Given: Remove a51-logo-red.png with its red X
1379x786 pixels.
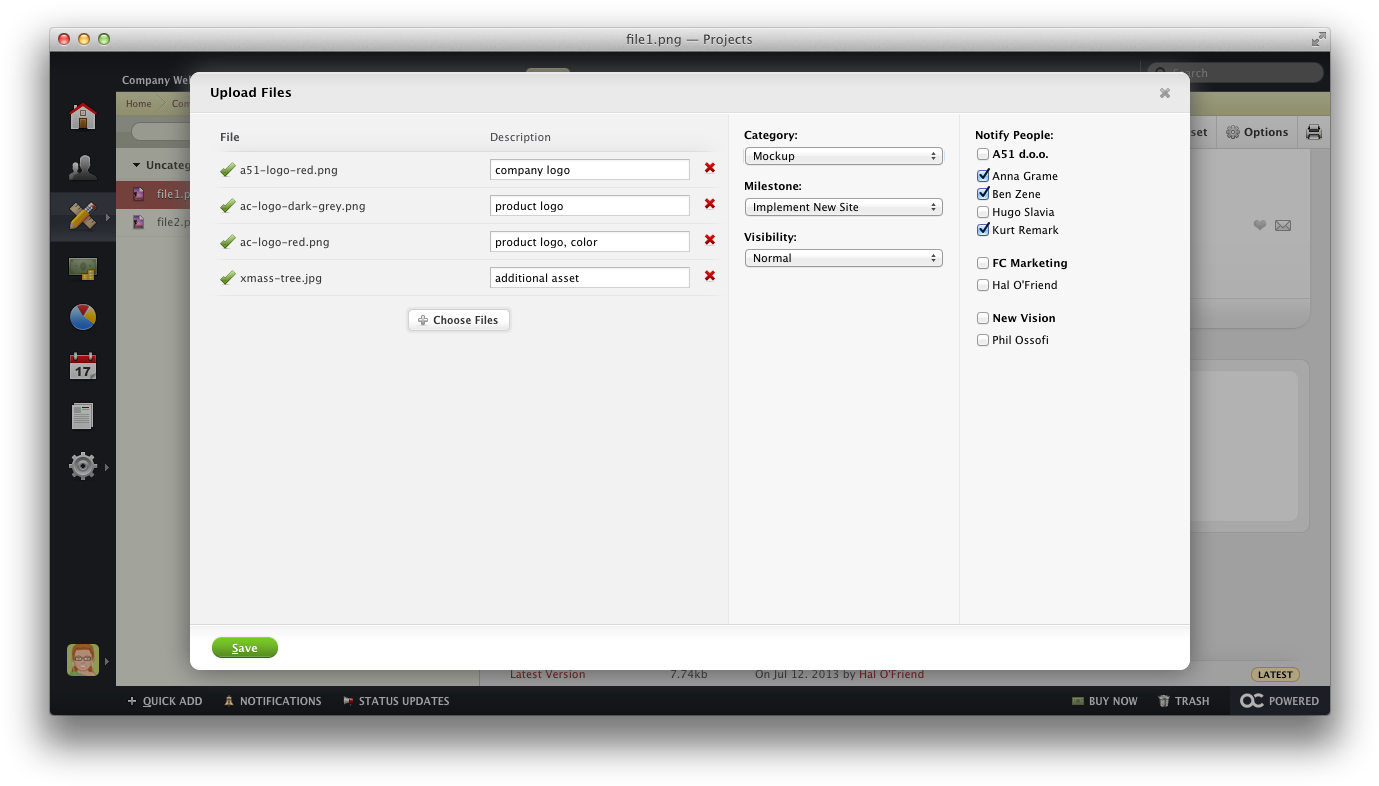Looking at the screenshot, I should click(710, 168).
